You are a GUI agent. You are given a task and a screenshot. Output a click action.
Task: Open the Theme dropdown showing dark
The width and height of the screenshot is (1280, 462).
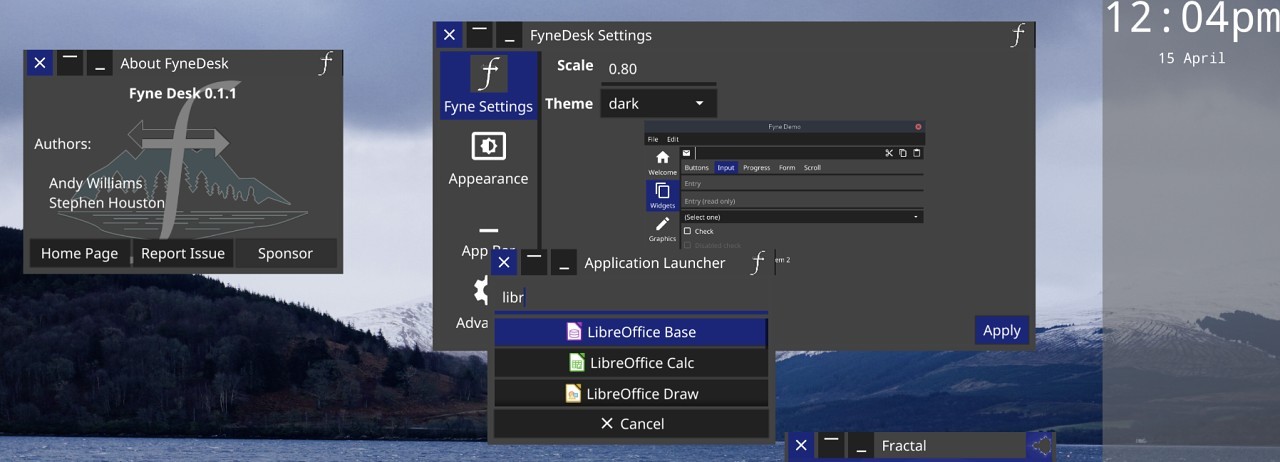point(658,103)
